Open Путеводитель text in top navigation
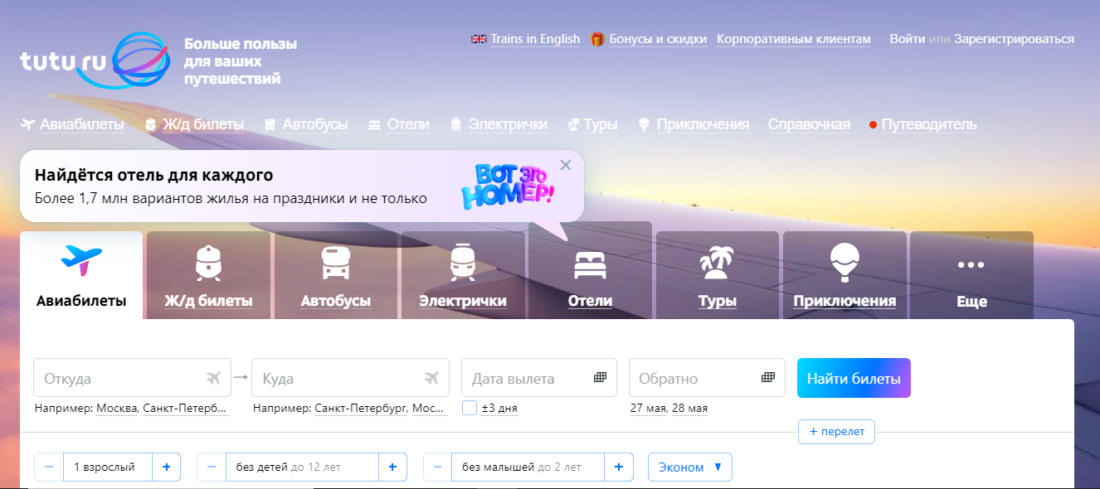1100x489 pixels. (x=929, y=125)
